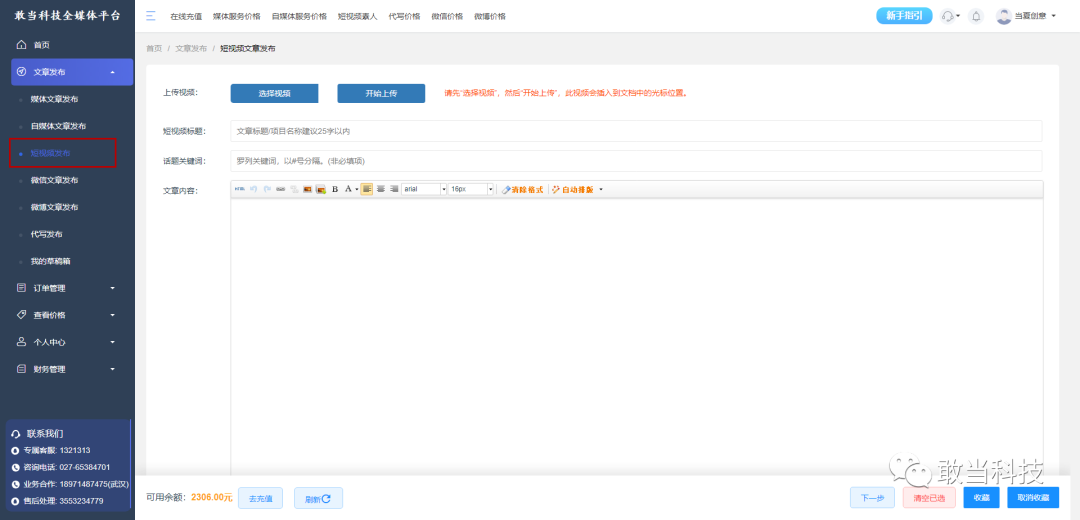Toggle left alignment in the editor toolbar

coord(366,189)
